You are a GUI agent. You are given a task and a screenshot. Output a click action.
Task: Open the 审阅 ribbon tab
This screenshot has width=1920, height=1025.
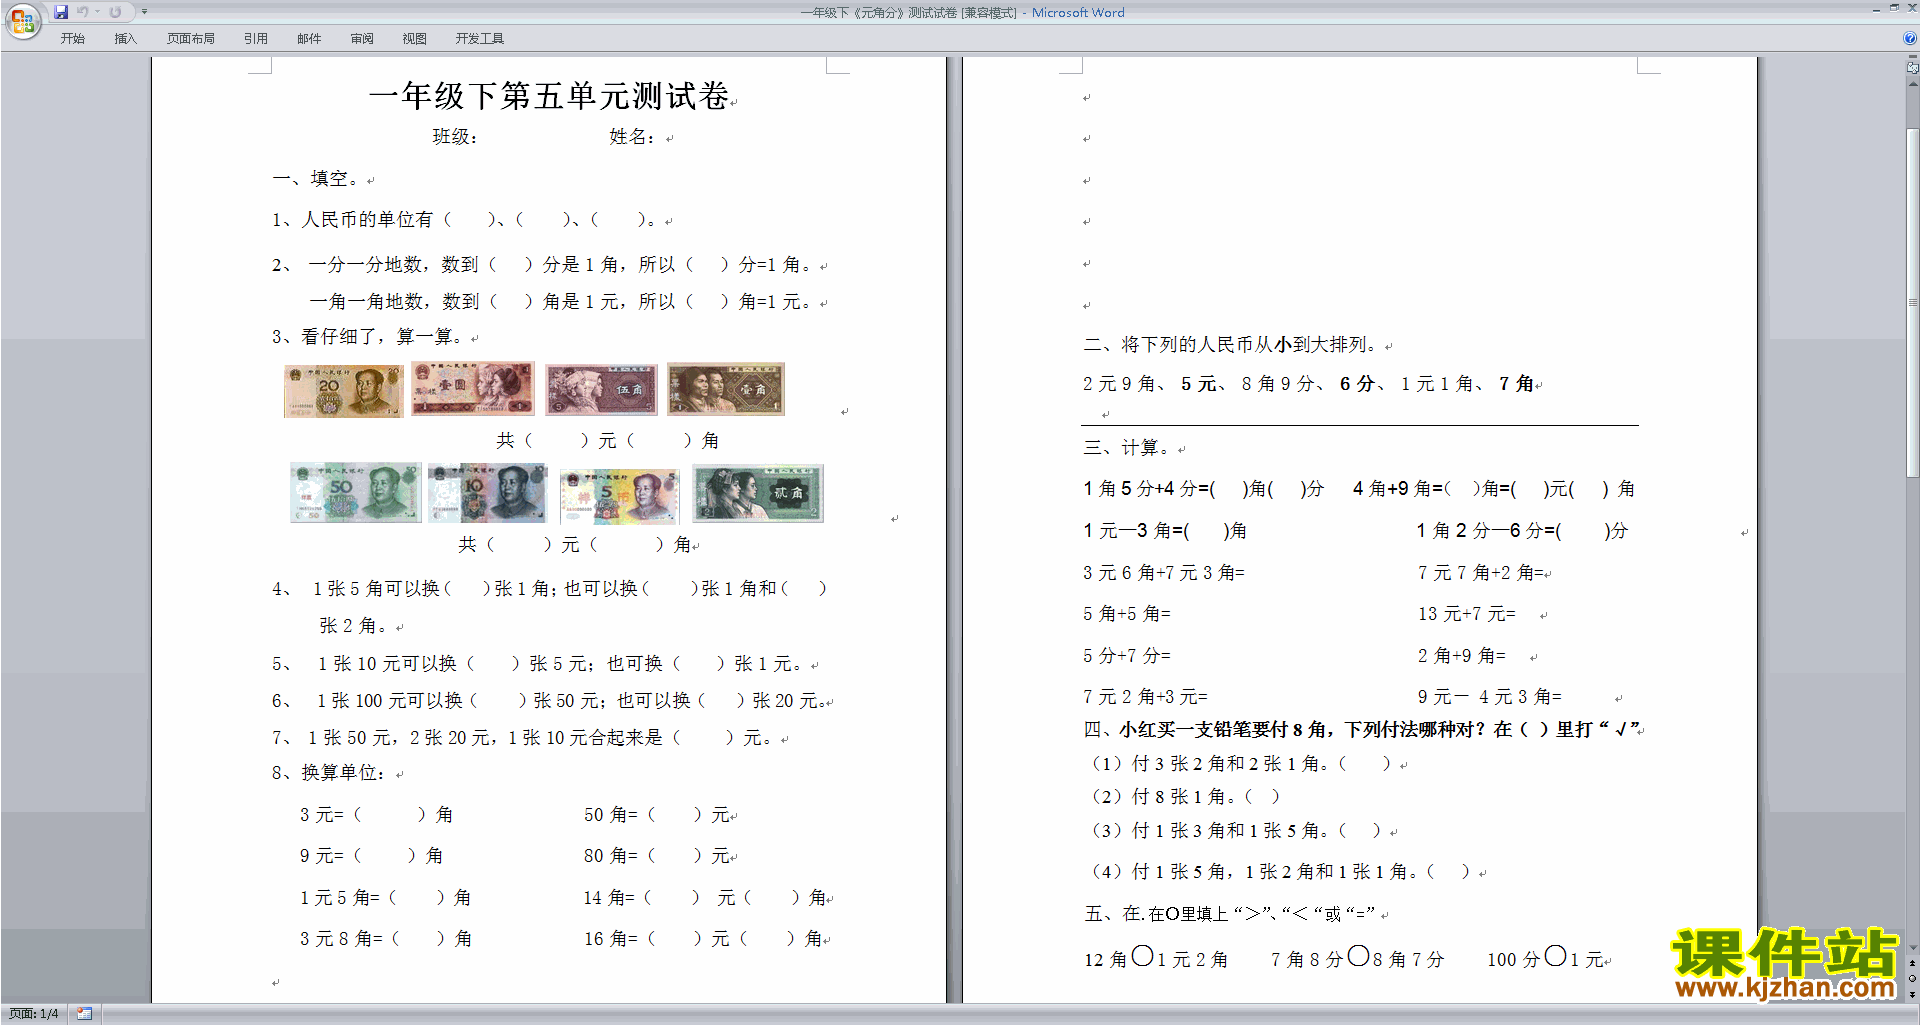click(362, 39)
